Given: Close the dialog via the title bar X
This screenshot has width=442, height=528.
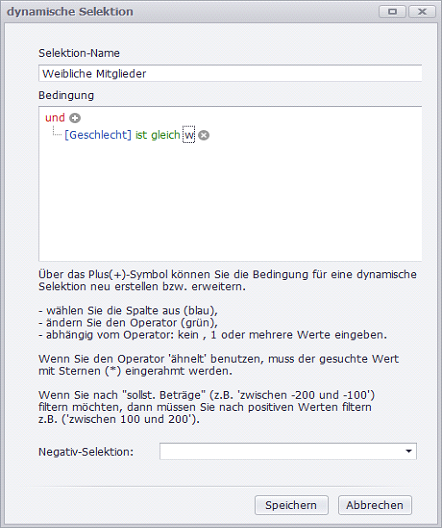Looking at the screenshot, I should [x=422, y=12].
